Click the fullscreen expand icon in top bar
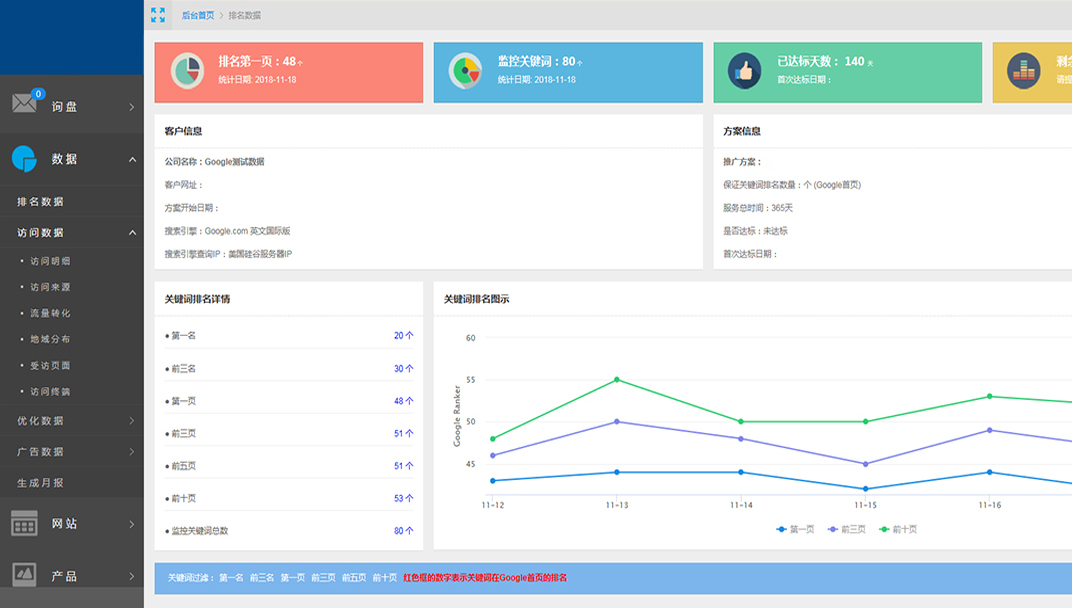The height and width of the screenshot is (608, 1072). click(x=158, y=15)
